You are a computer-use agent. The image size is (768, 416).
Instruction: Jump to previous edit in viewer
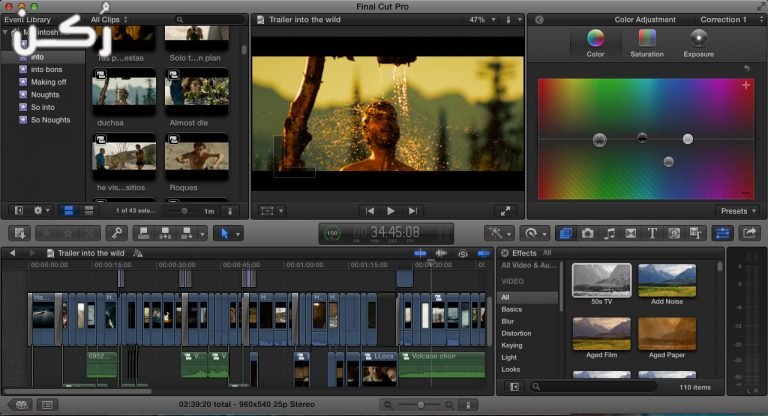click(x=370, y=211)
